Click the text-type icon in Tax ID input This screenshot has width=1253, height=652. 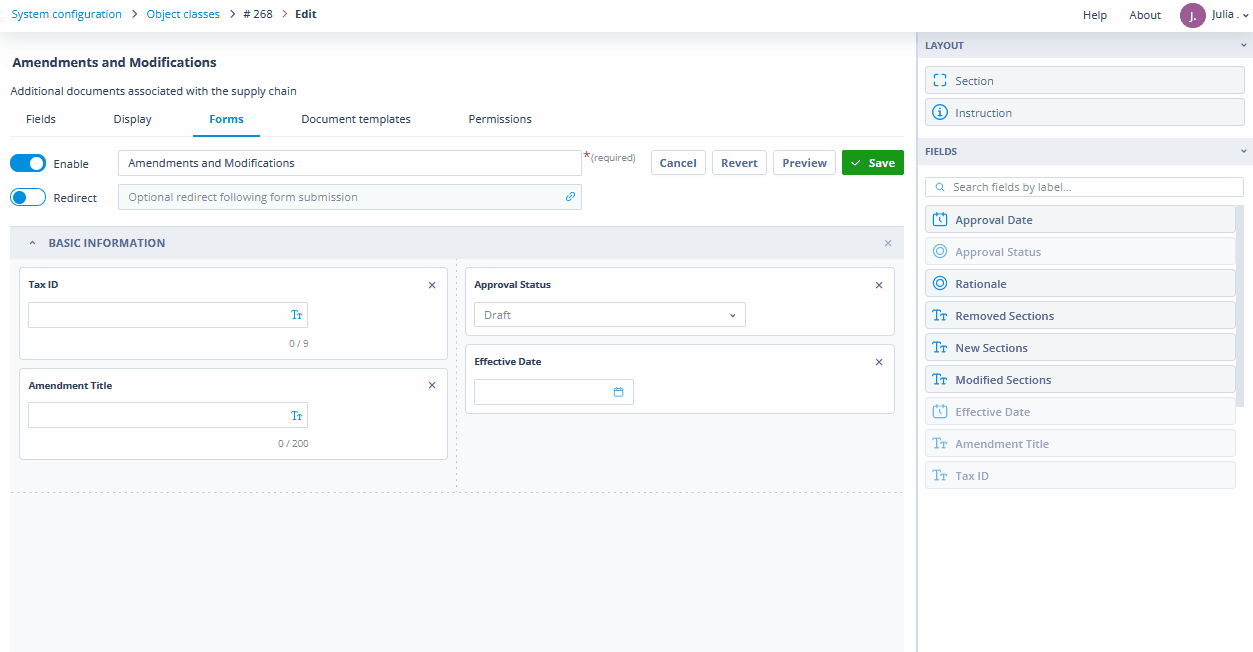296,315
